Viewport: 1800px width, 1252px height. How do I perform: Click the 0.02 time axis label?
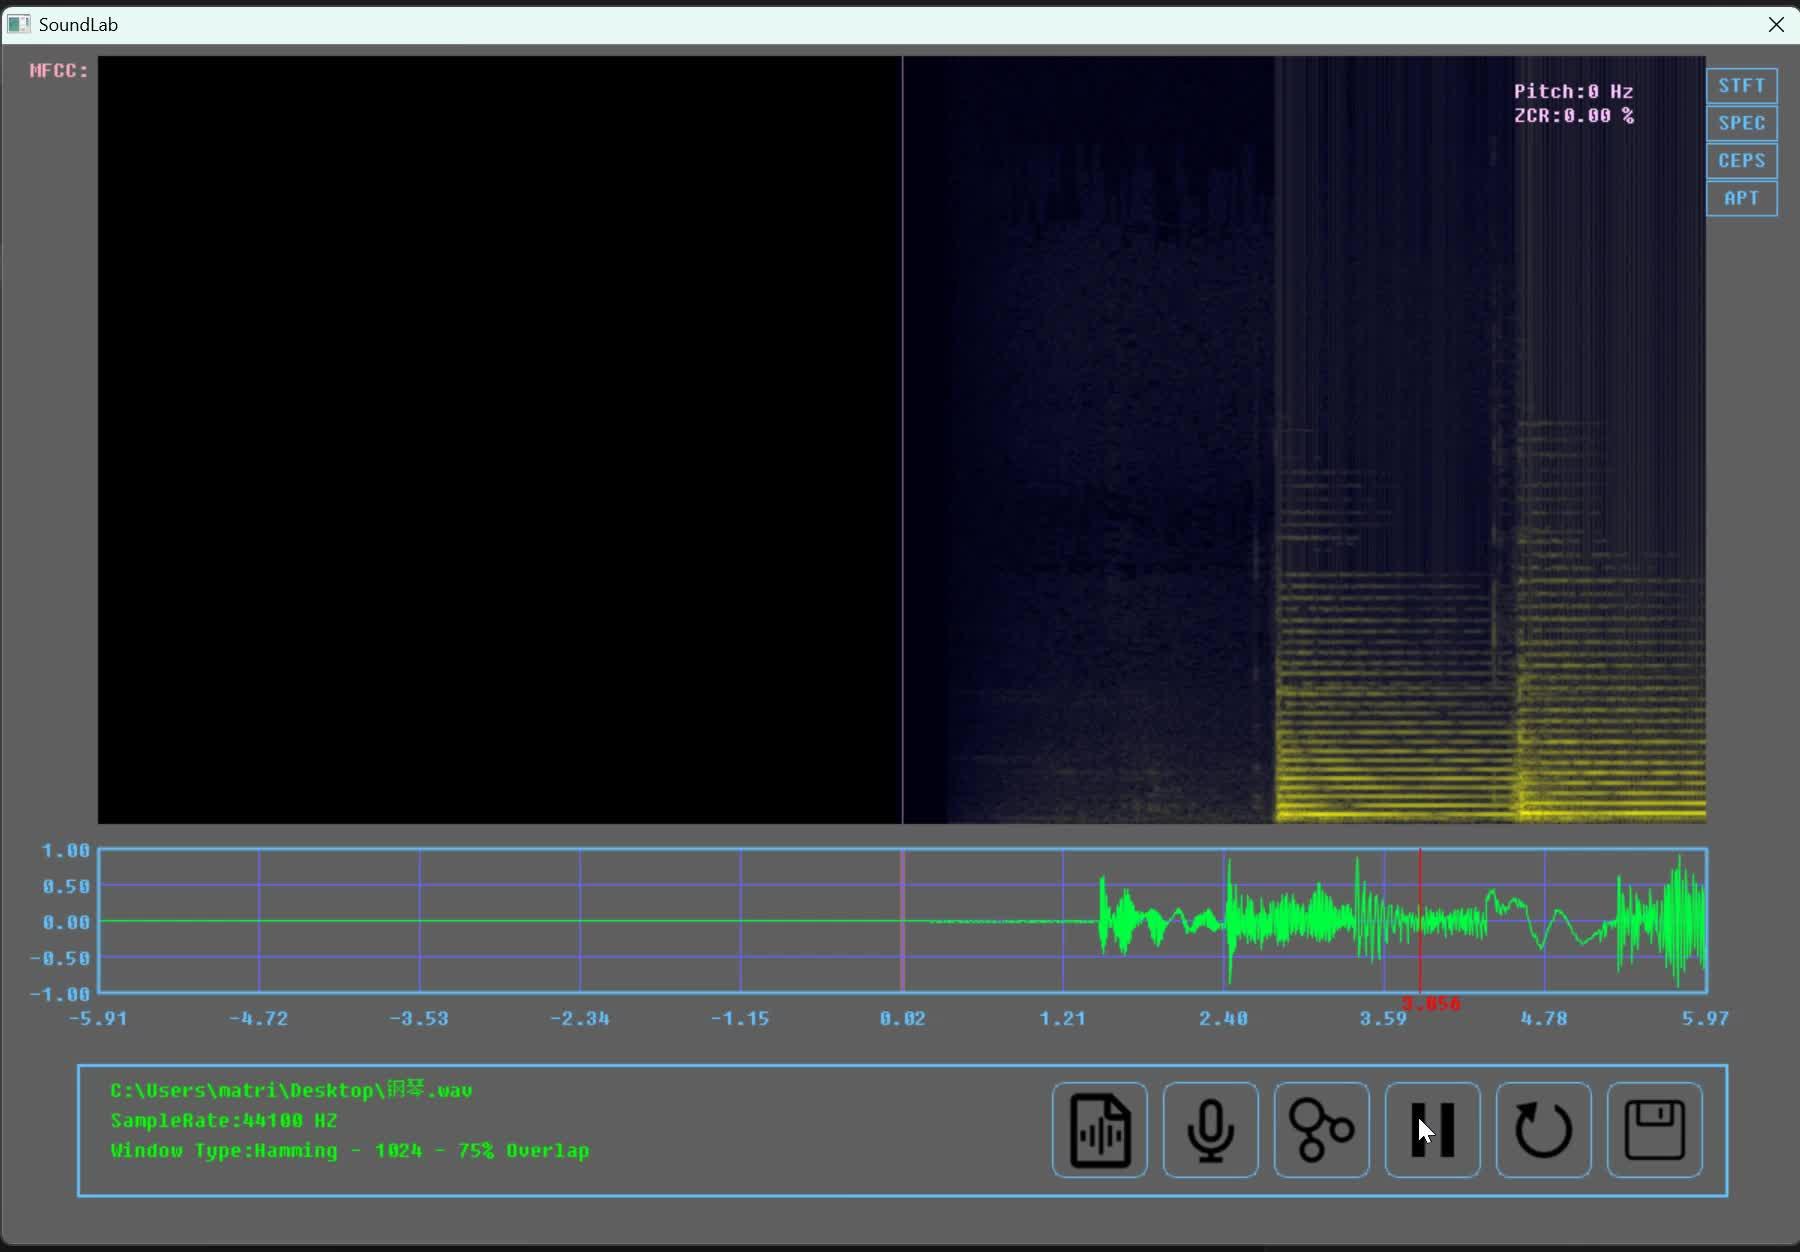click(902, 1018)
